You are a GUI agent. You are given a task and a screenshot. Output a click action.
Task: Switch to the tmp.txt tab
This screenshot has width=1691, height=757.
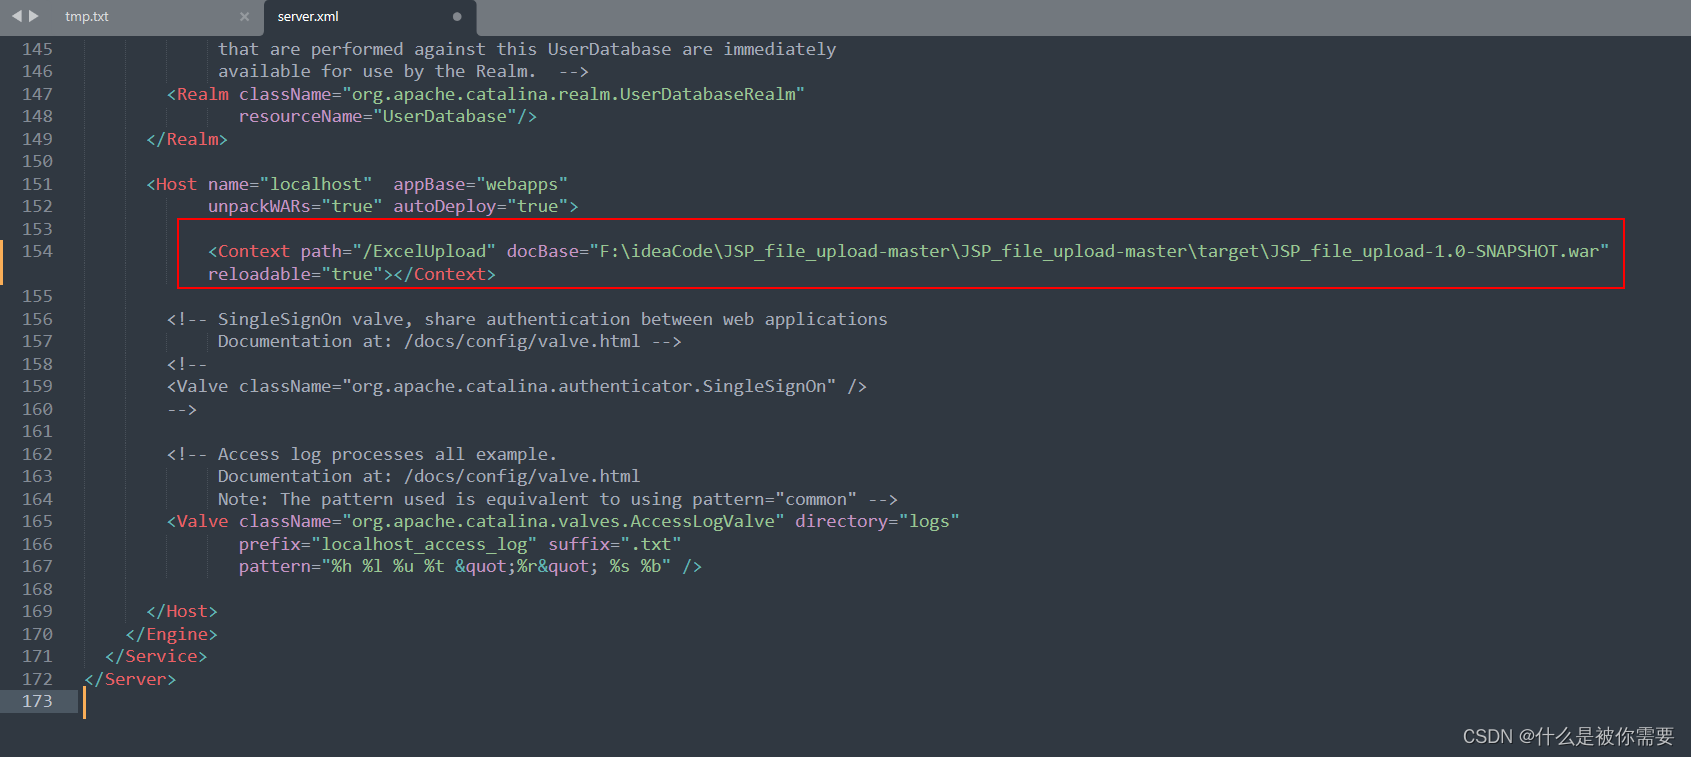tap(87, 16)
